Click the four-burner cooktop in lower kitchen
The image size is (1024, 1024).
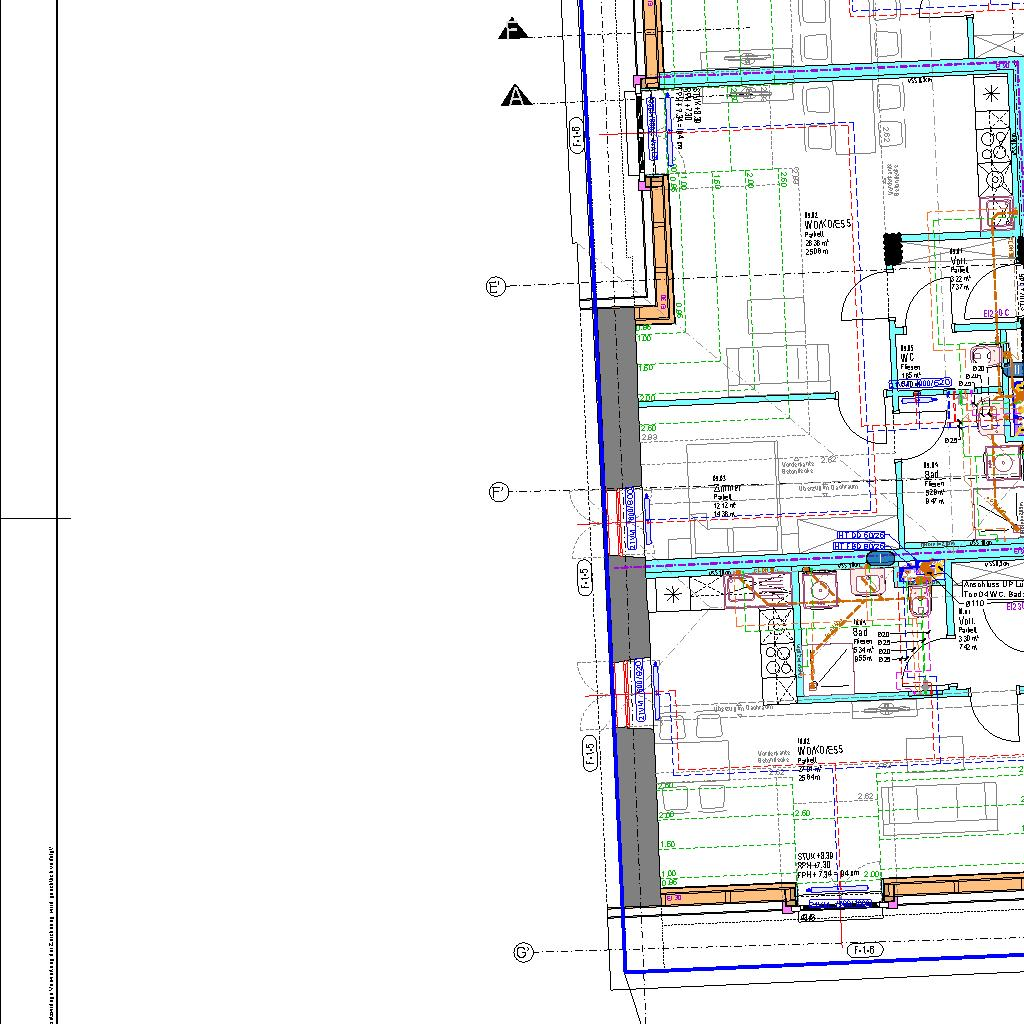coord(777,643)
